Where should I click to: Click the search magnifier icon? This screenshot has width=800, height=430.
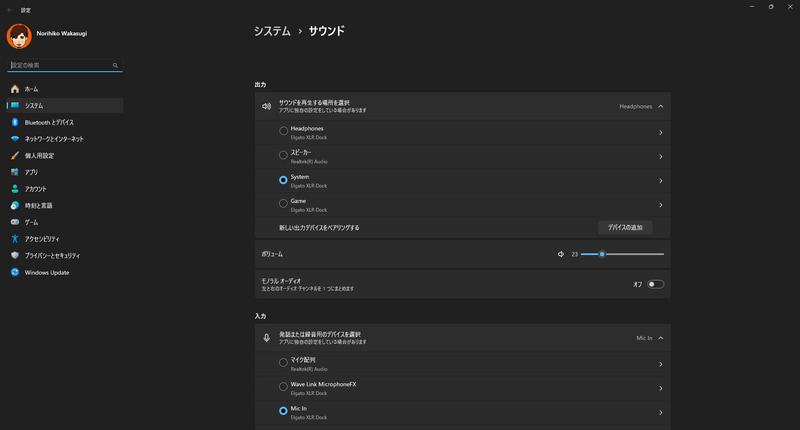coord(115,65)
